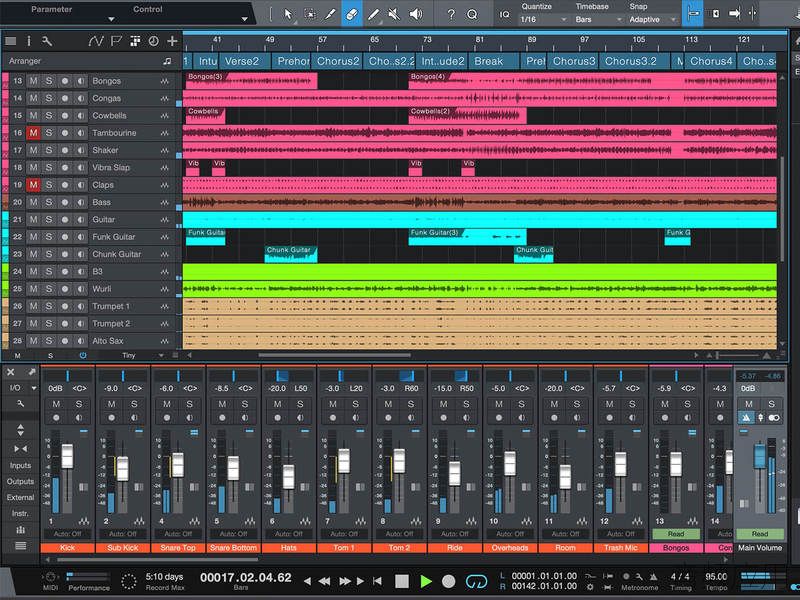Show the Inputs panel in mixer

click(x=20, y=465)
